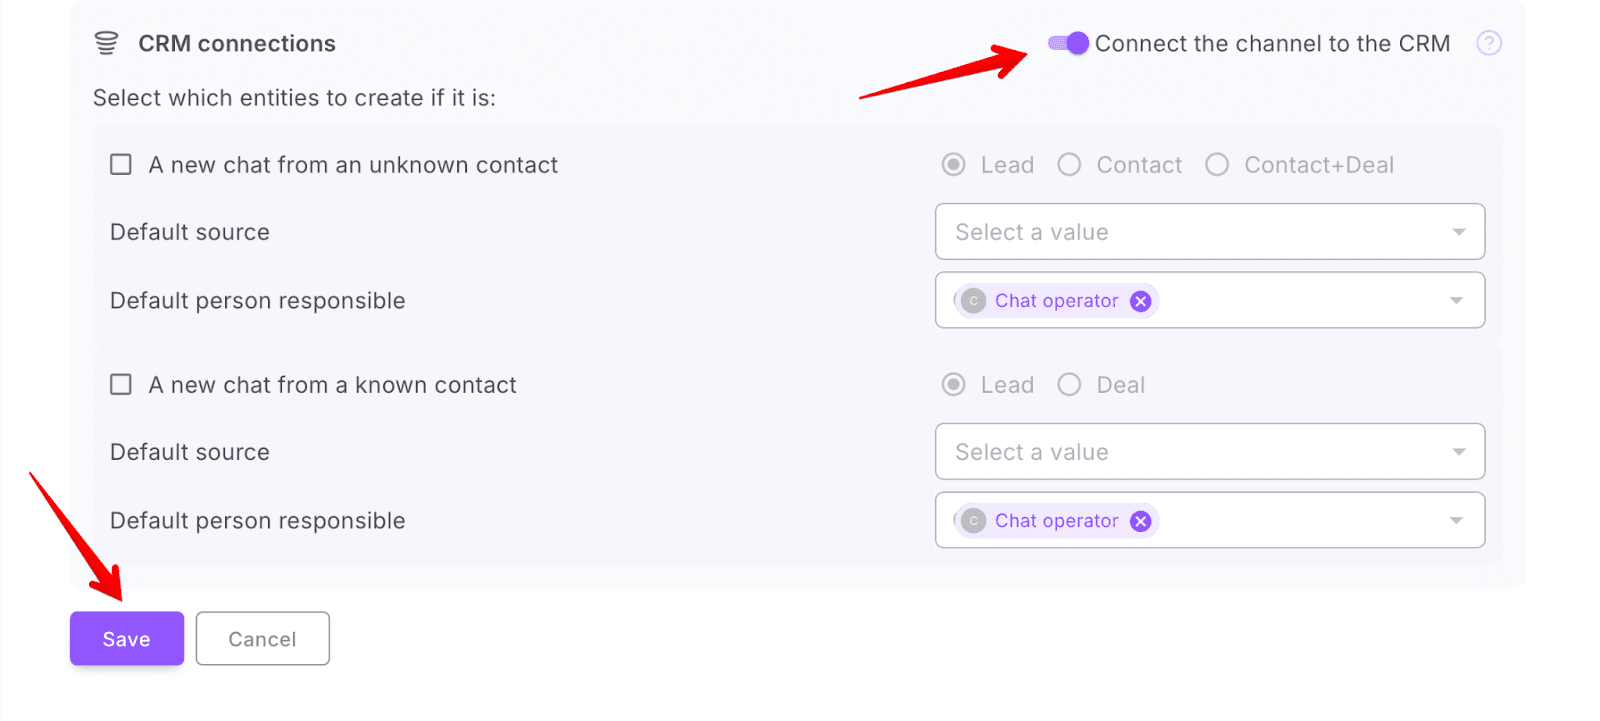The image size is (1600, 721).
Task: Check 'A new chat from an unknown contact'
Action: [121, 165]
